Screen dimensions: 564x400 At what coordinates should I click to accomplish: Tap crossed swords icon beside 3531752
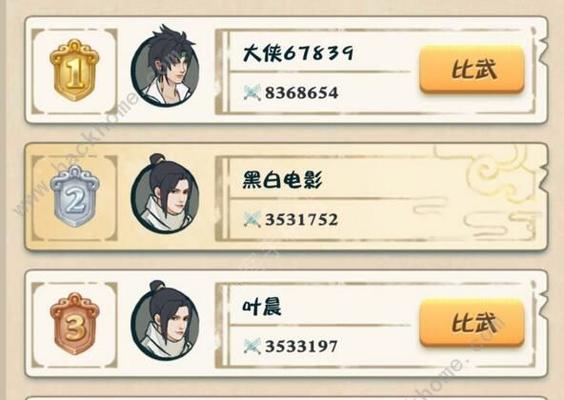(252, 219)
